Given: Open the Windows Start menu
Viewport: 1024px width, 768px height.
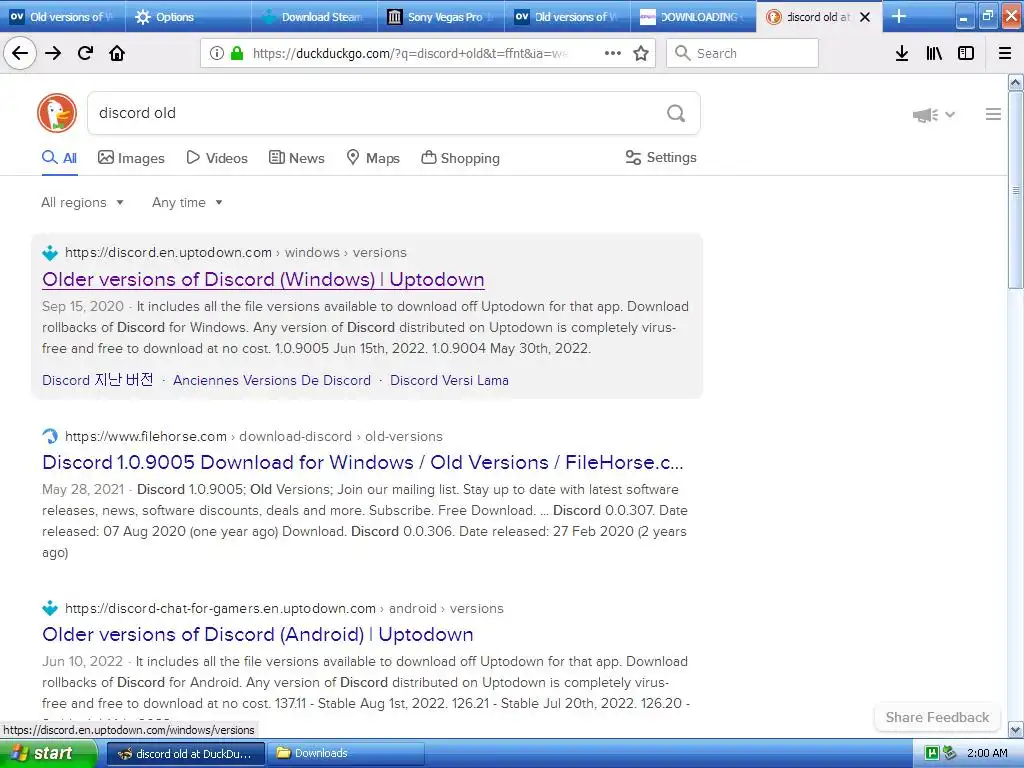Looking at the screenshot, I should point(48,753).
